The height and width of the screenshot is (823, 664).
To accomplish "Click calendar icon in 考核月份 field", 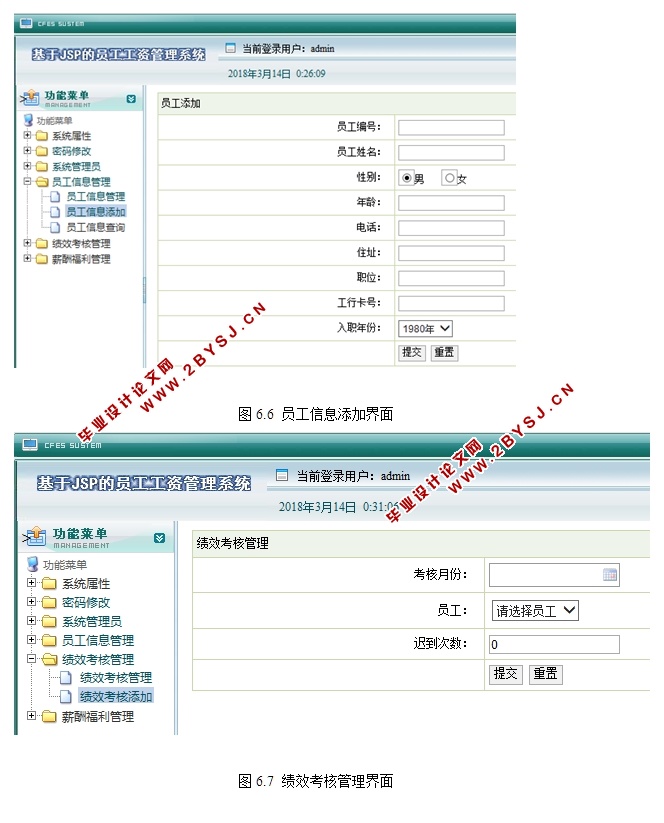I will pyautogui.click(x=610, y=575).
